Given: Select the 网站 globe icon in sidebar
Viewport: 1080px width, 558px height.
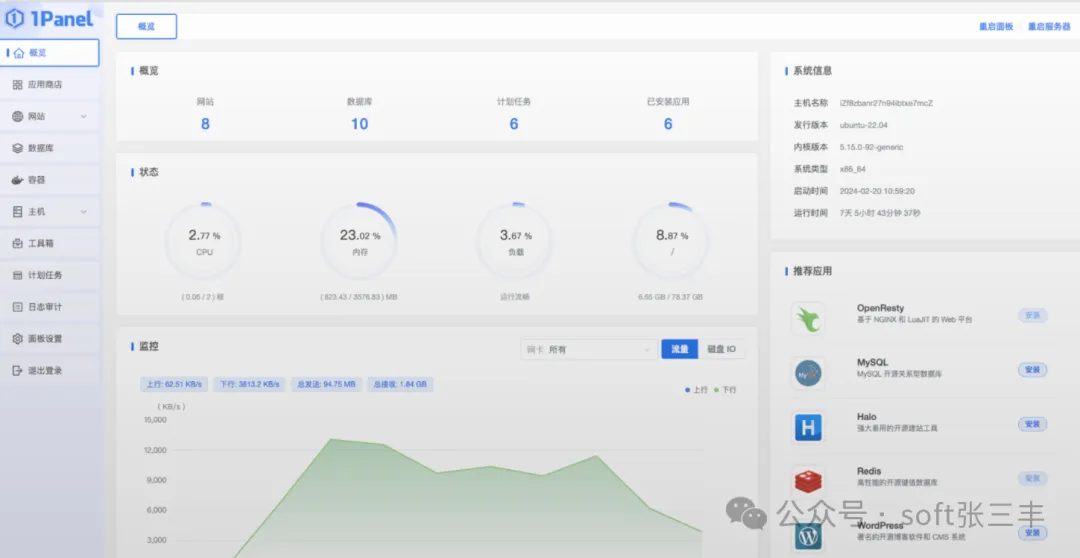Looking at the screenshot, I should 18,116.
